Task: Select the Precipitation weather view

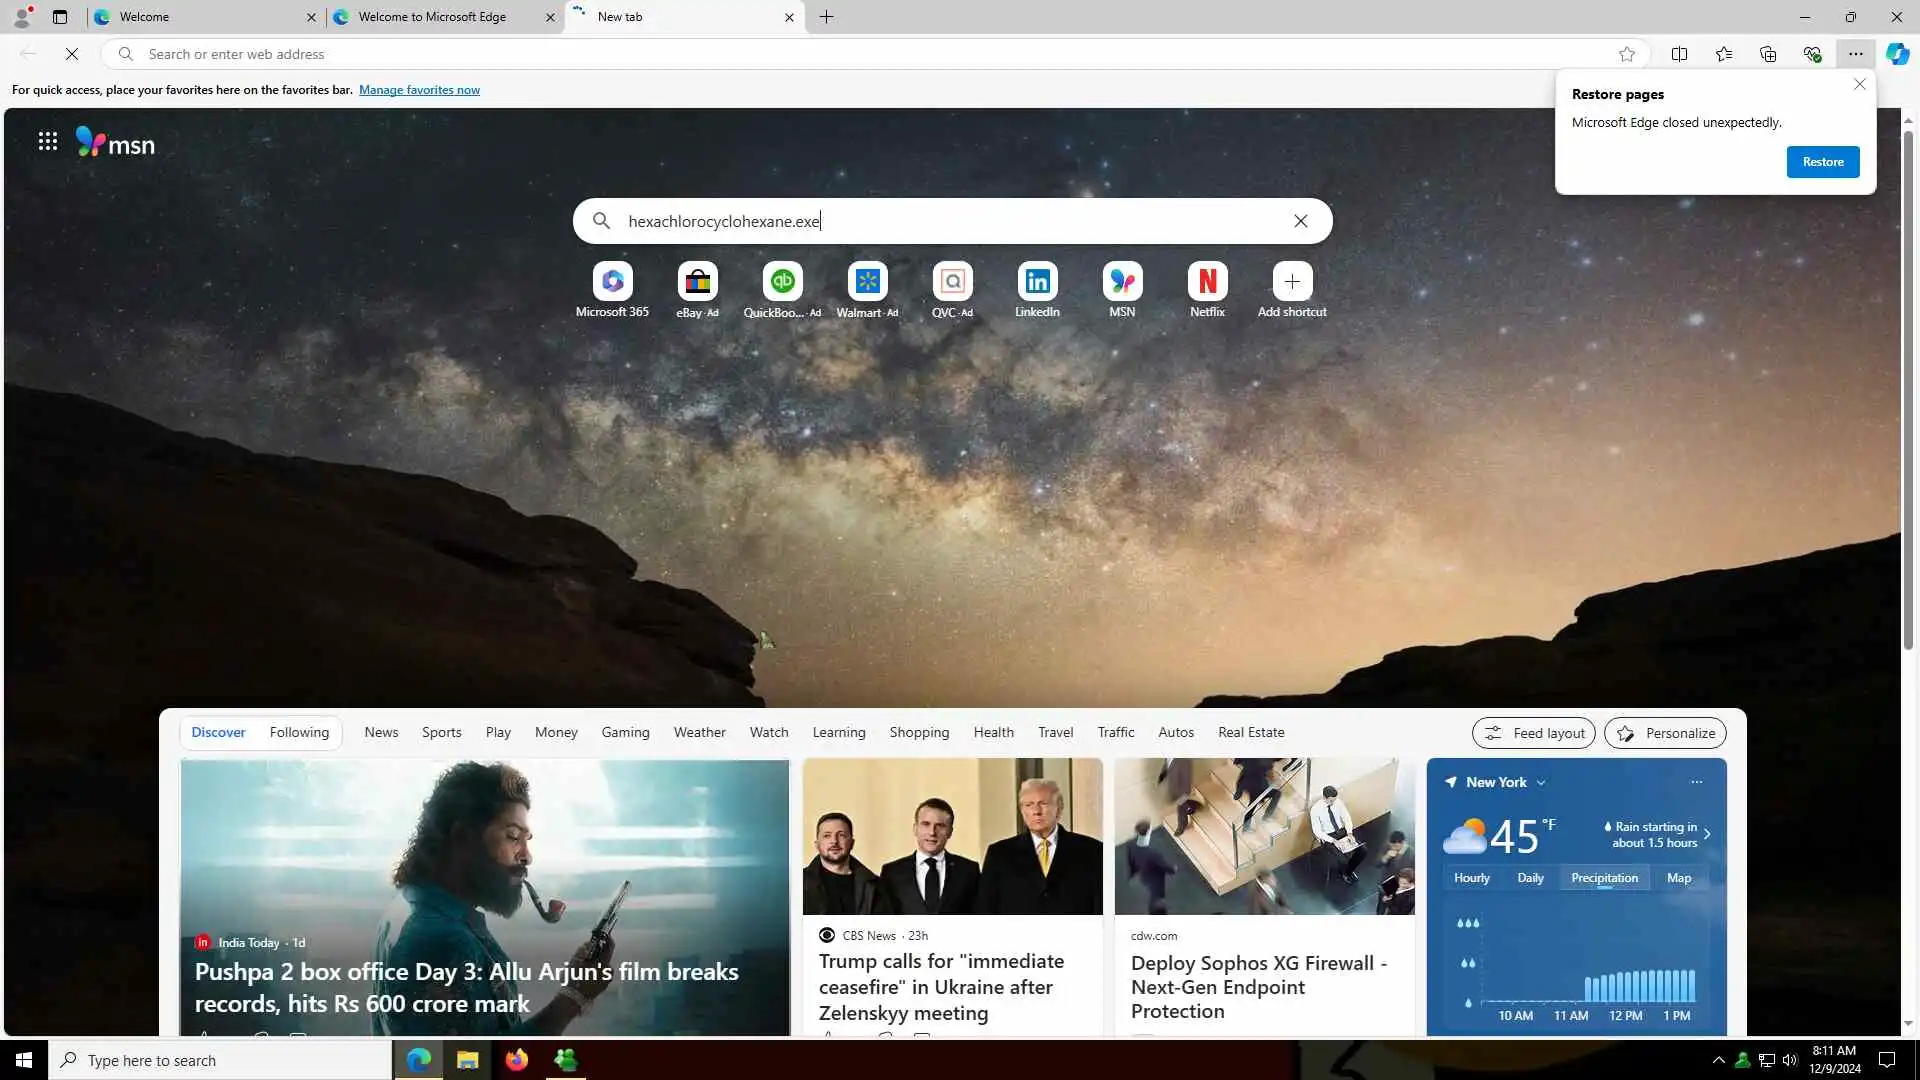Action: [x=1604, y=878]
